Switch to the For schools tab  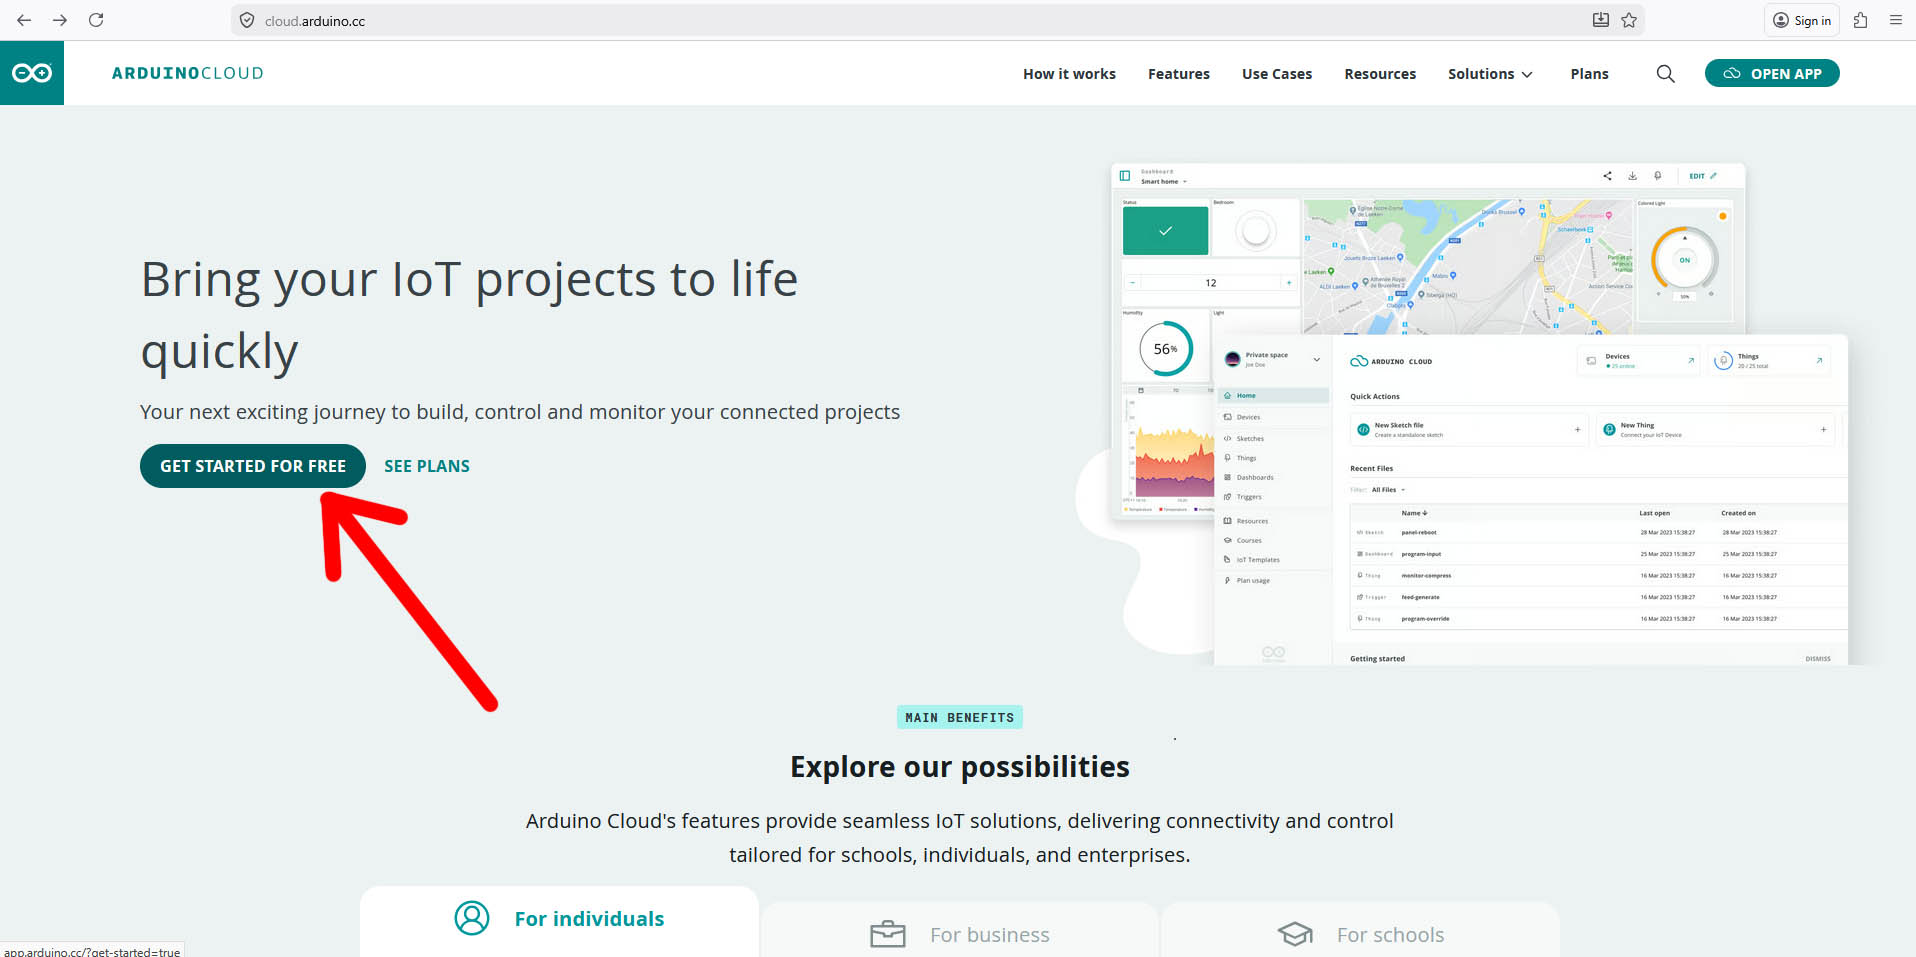1360,930
